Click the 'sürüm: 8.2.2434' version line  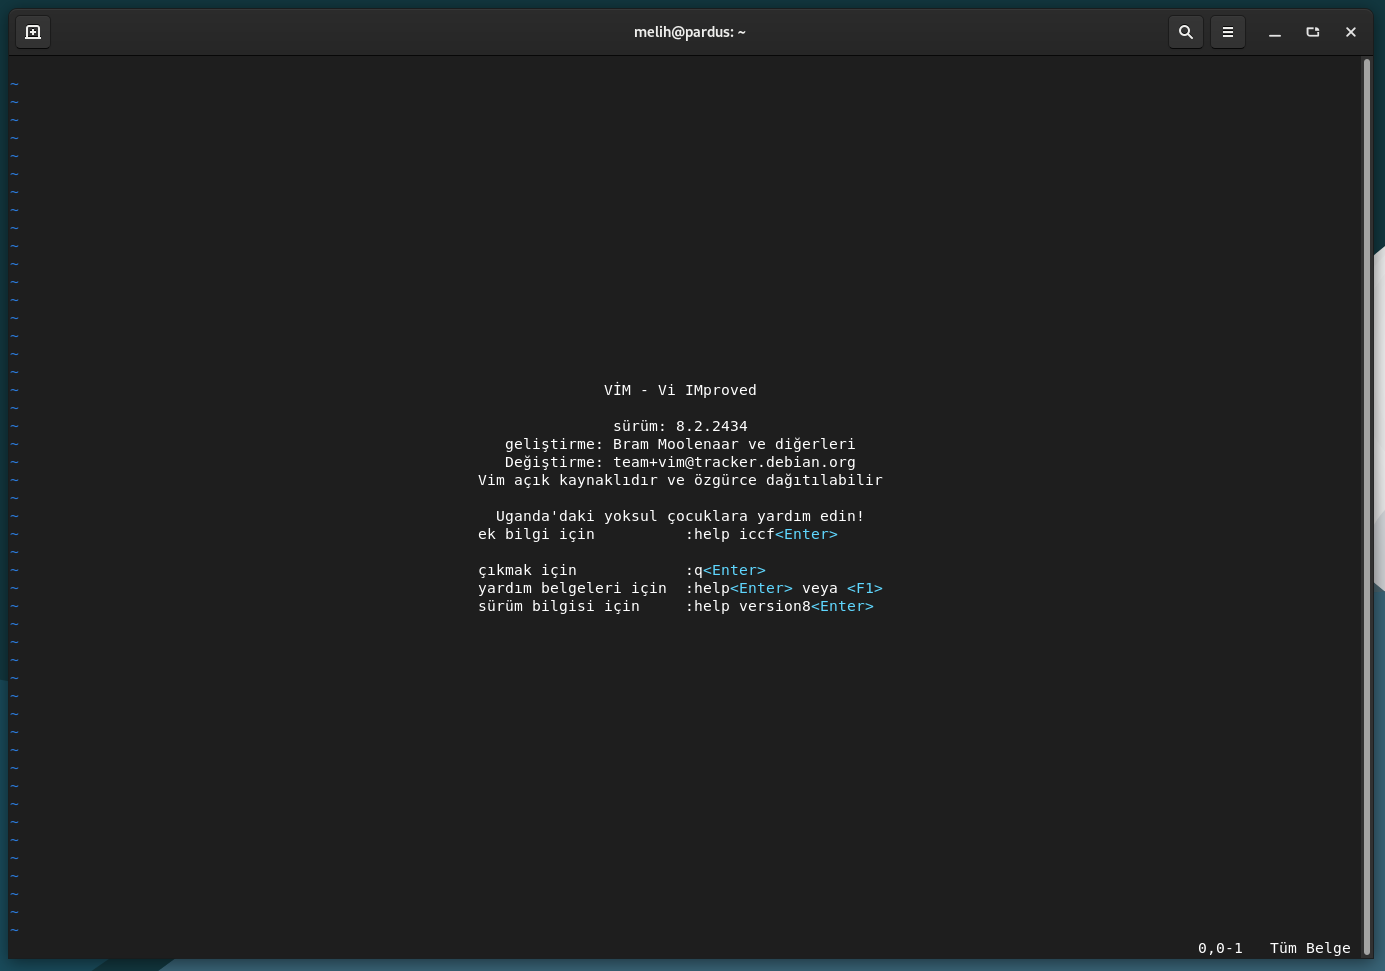(x=680, y=426)
